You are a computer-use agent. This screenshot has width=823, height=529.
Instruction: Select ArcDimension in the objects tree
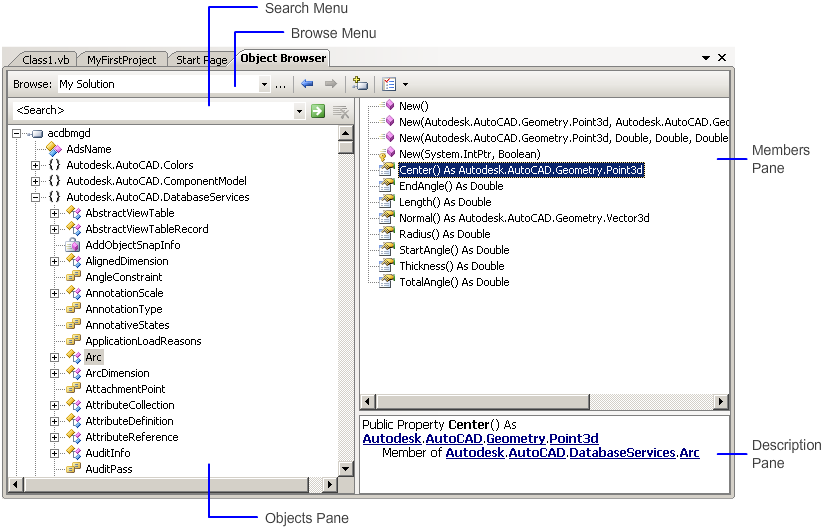(x=117, y=373)
